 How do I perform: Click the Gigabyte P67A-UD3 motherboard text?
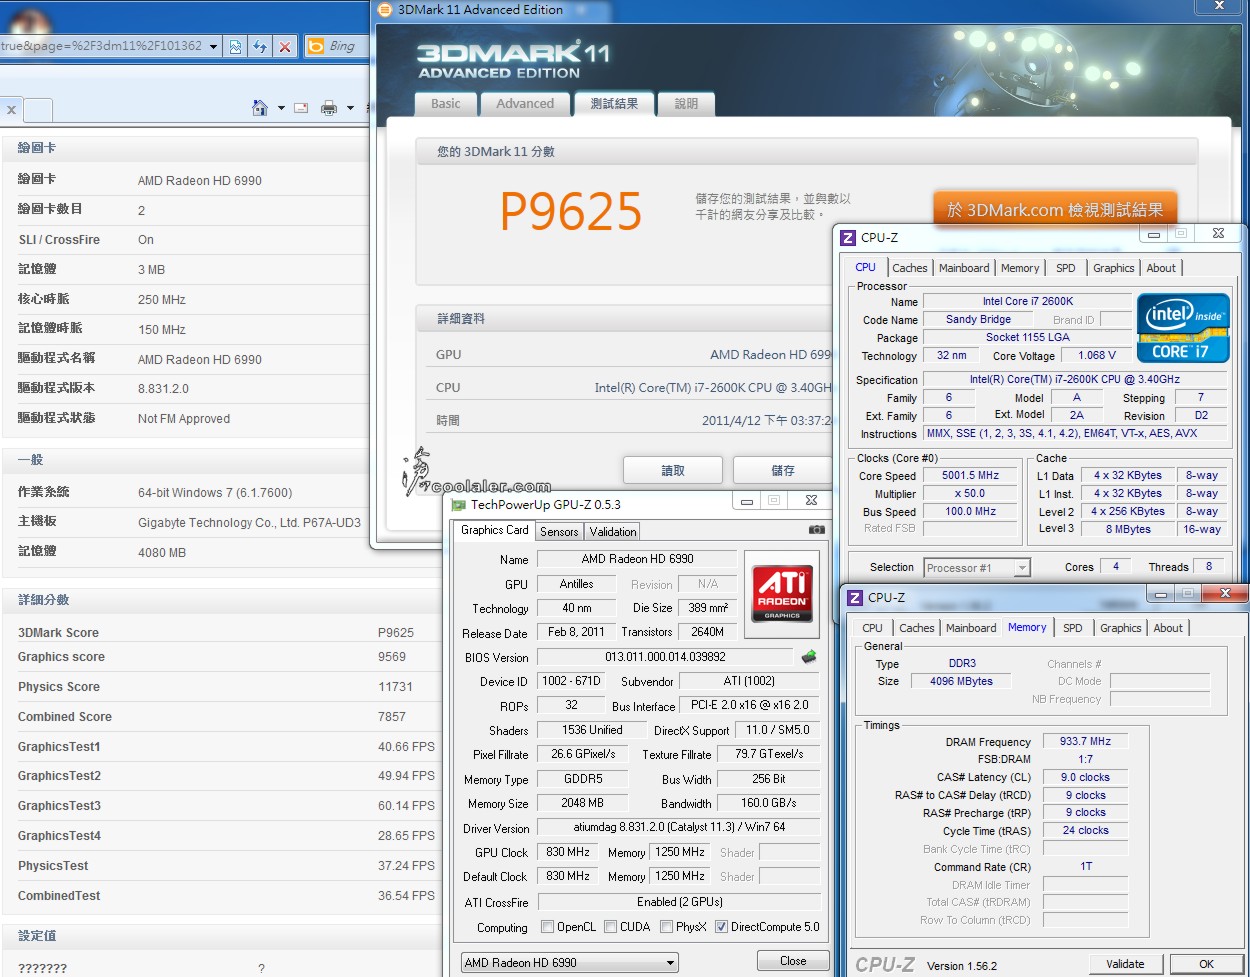coord(249,522)
